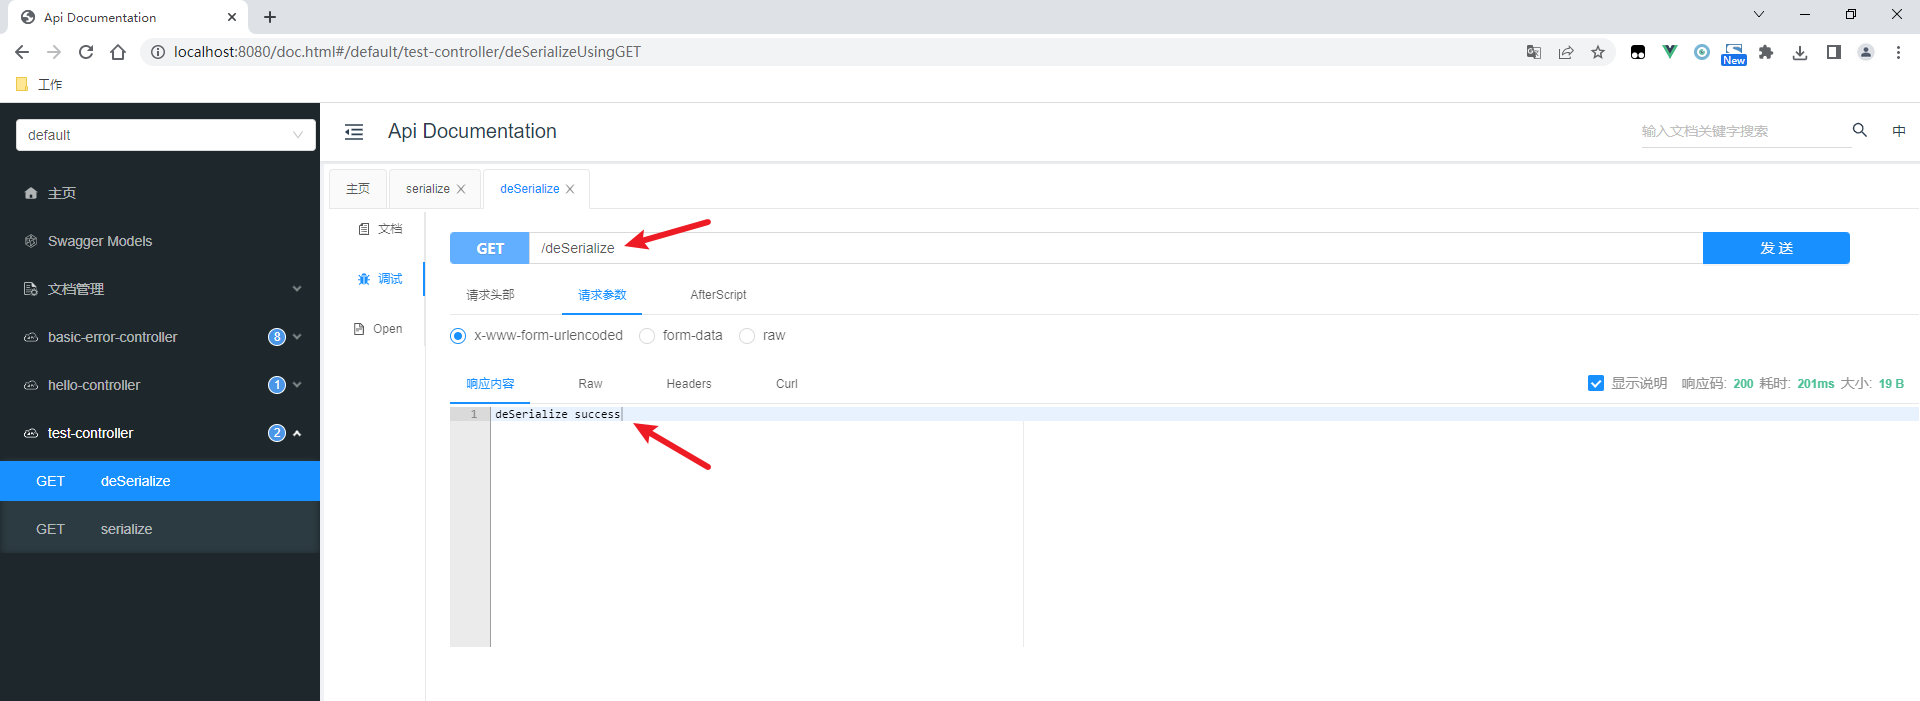1920x701 pixels.
Task: Open the default group dropdown
Action: 166,135
